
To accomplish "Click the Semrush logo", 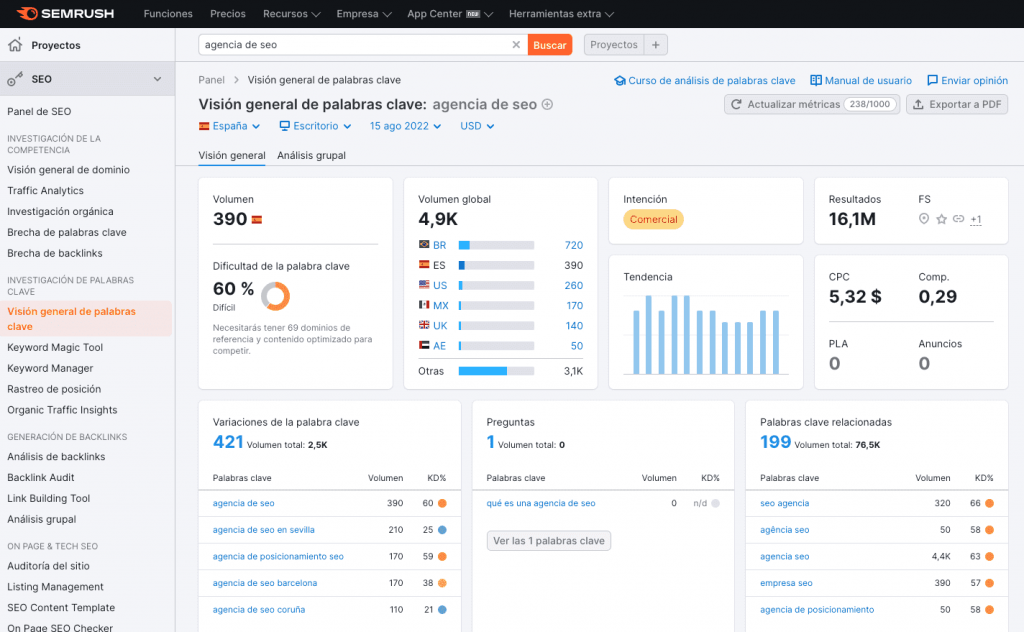I will tap(65, 13).
